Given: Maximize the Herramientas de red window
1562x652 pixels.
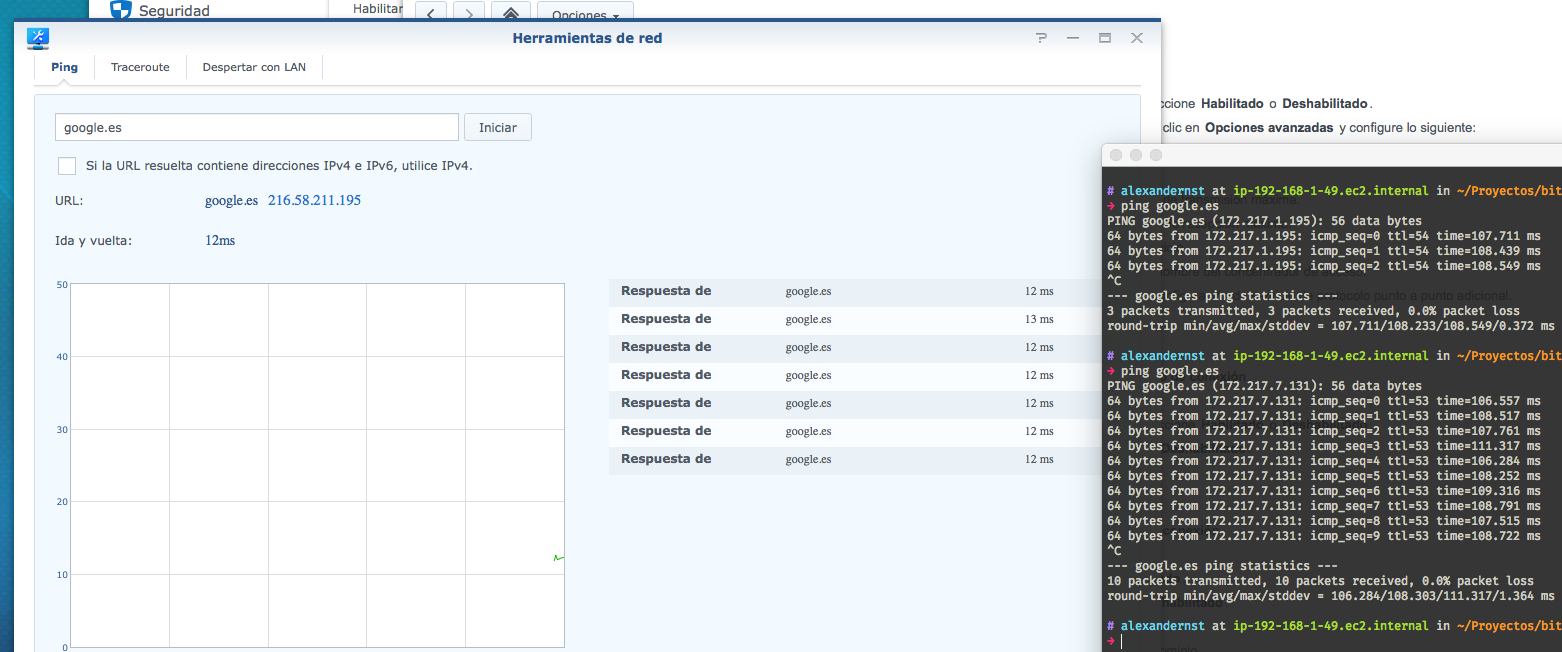Looking at the screenshot, I should point(1105,38).
